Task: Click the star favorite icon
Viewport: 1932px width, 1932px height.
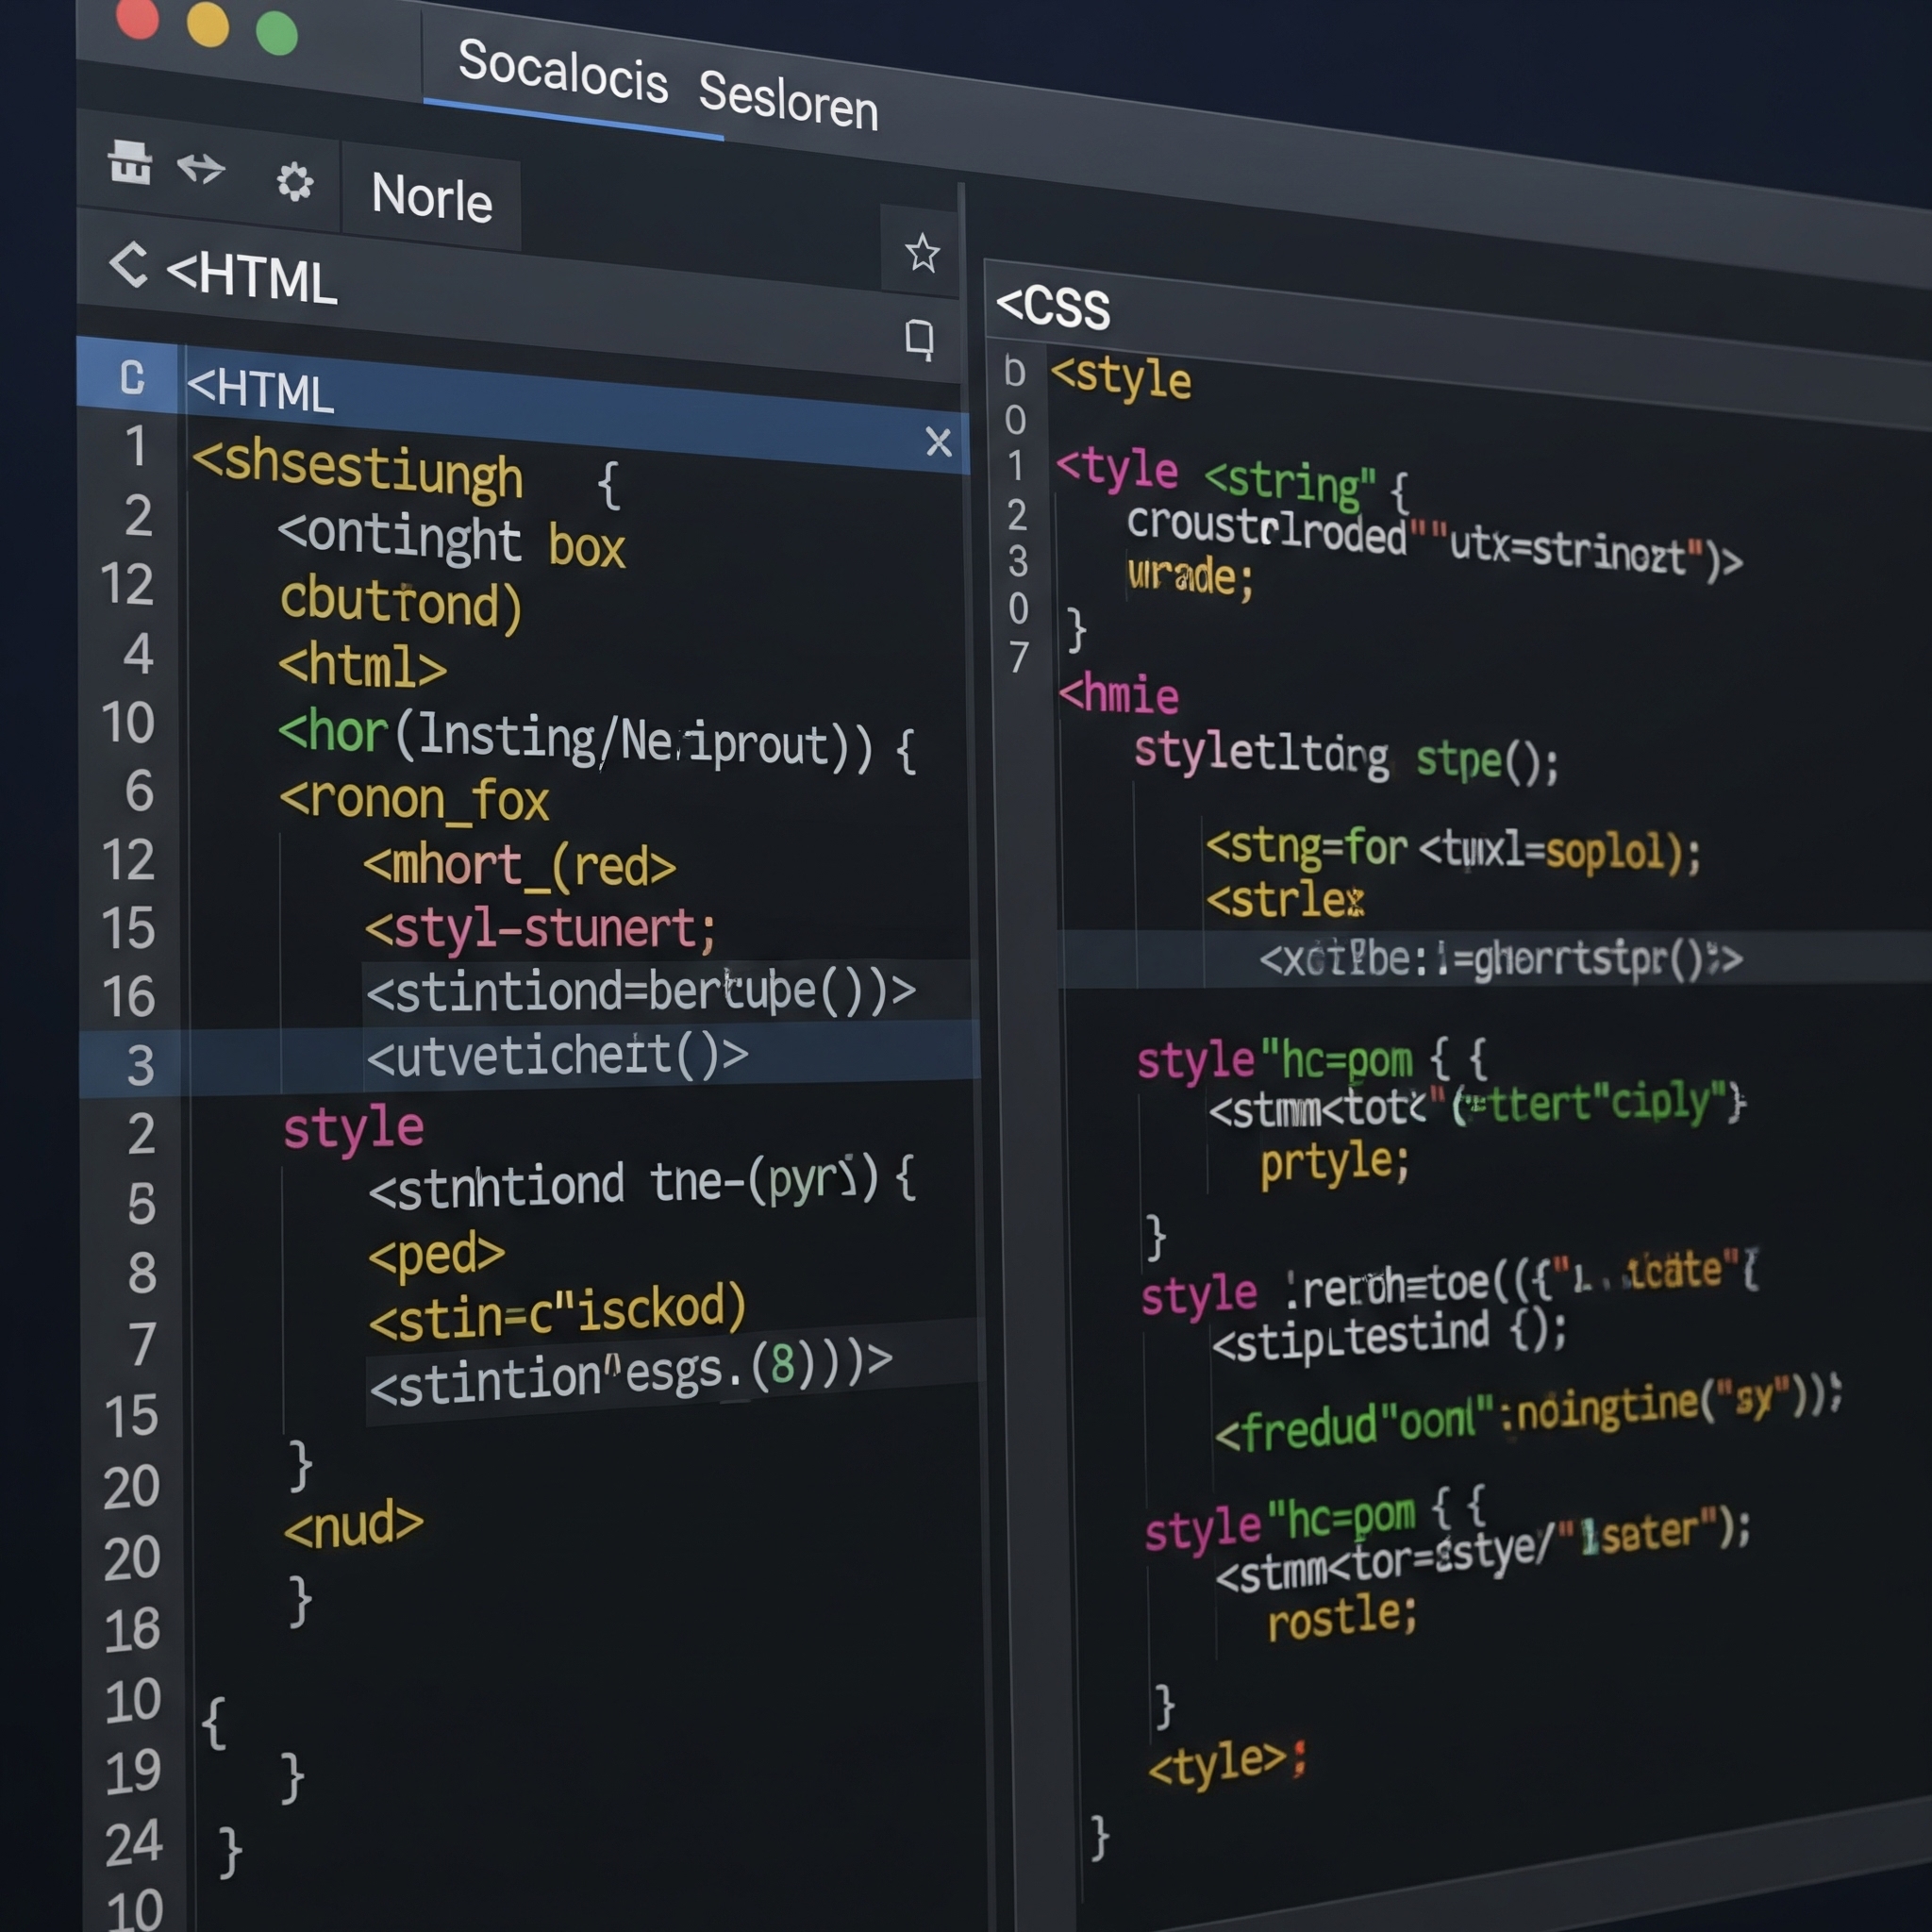Action: [922, 253]
